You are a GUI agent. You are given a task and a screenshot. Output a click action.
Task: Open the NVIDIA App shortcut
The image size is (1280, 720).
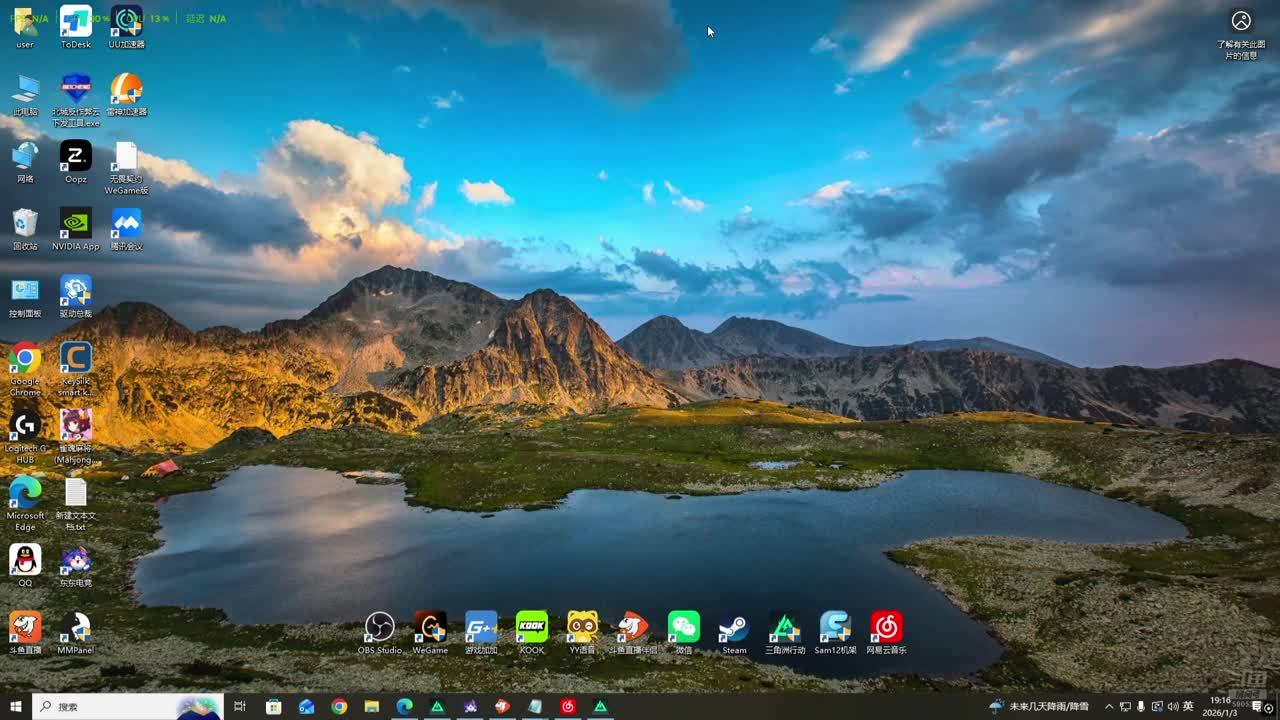[76, 223]
